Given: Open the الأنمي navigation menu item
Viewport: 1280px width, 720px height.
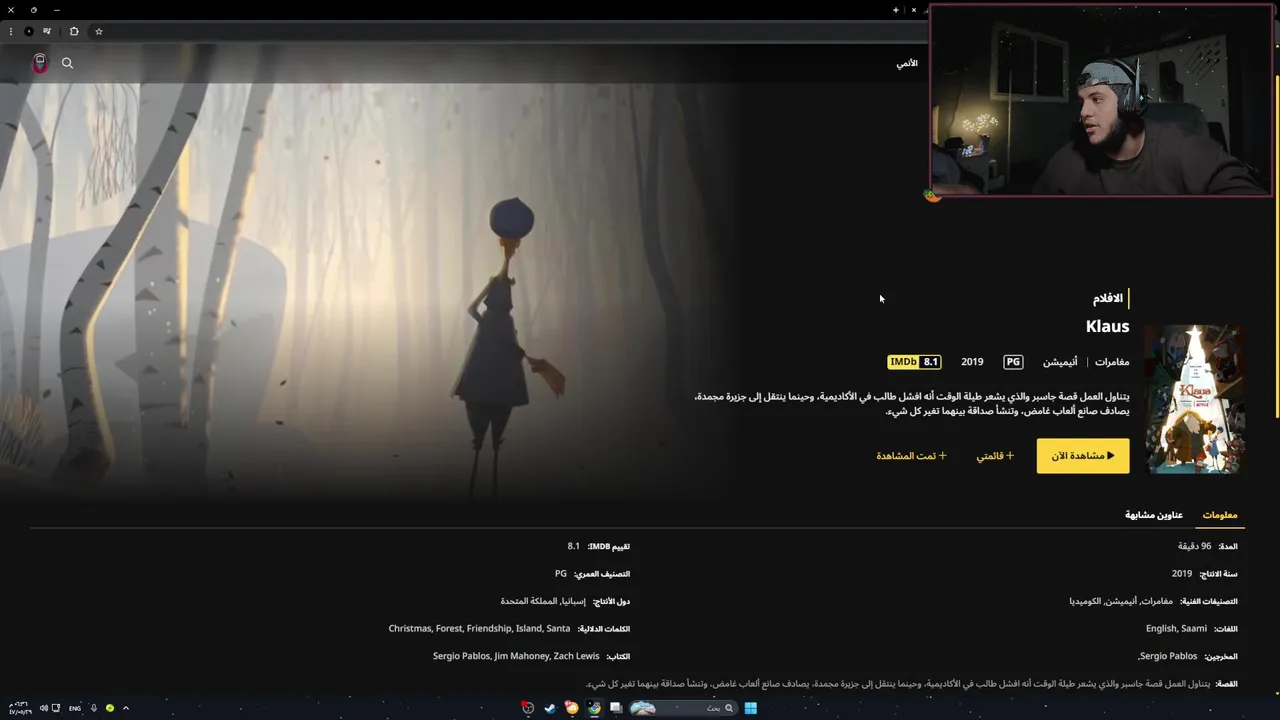Looking at the screenshot, I should pos(907,63).
